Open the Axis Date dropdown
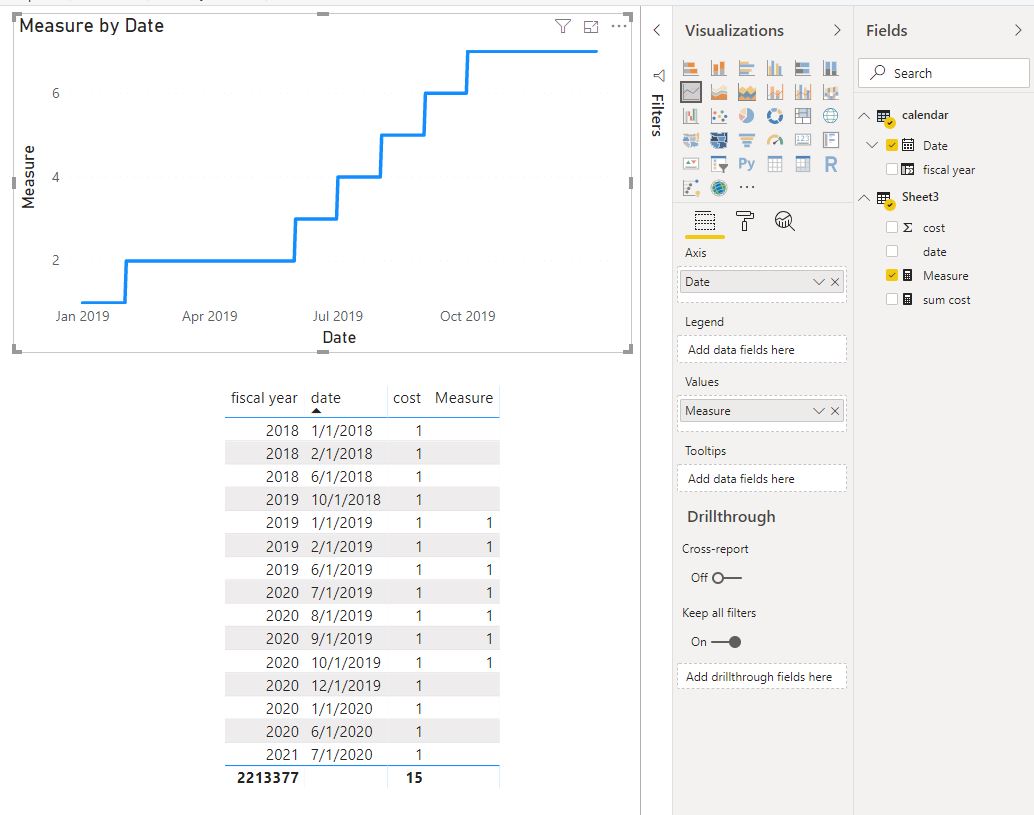1034x815 pixels. click(820, 281)
